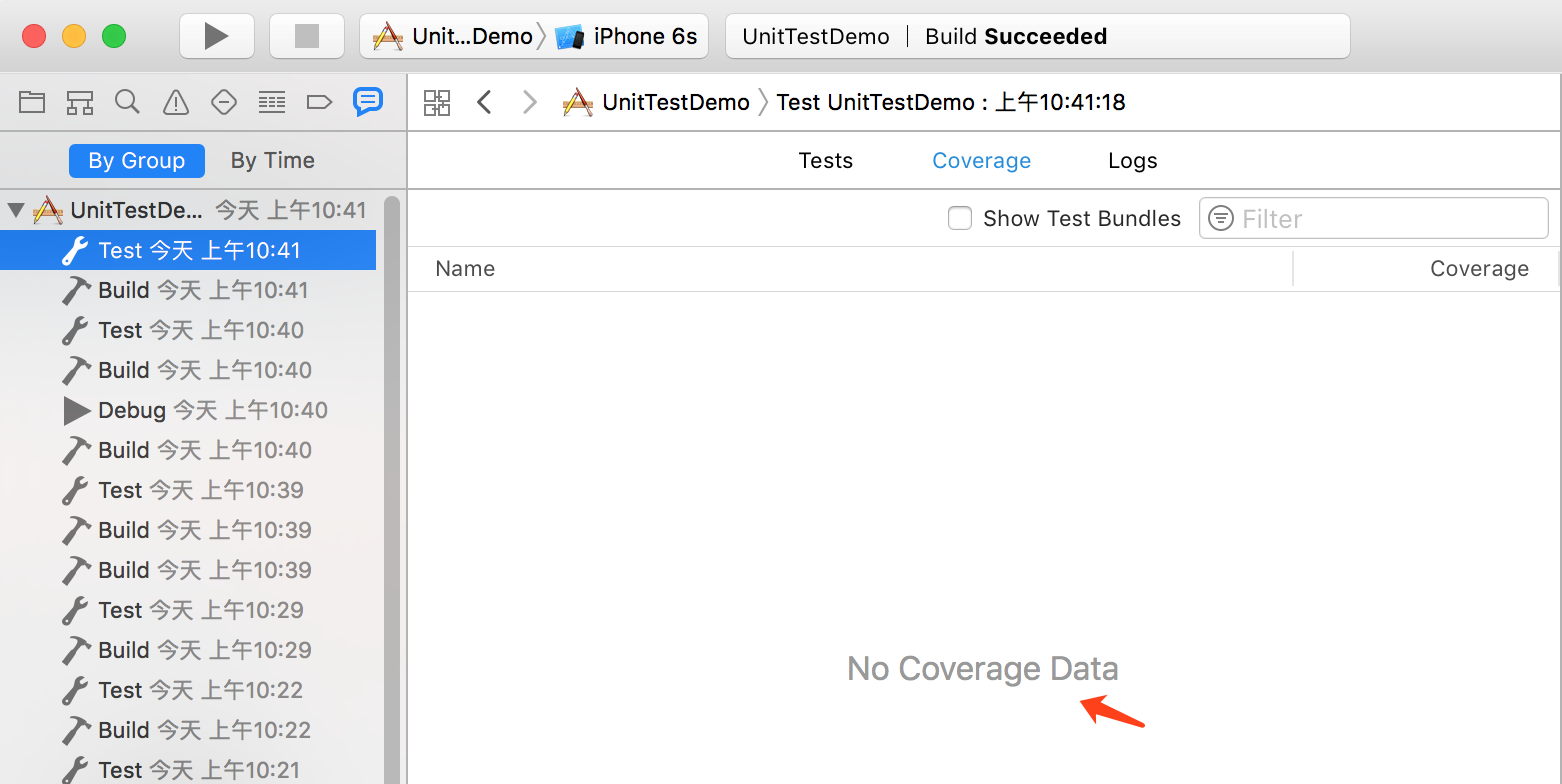Switch to the Tests tab
Screen dimensions: 1562x784
(x=826, y=161)
